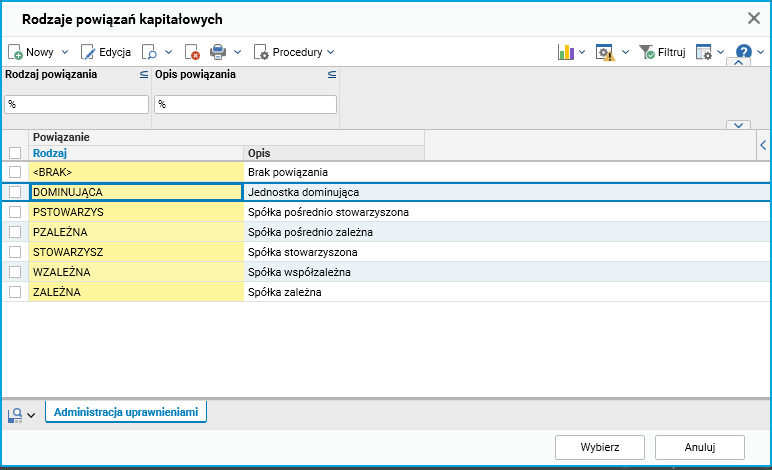The width and height of the screenshot is (772, 470).
Task: Click the Filtruj funnel icon
Action: point(646,52)
